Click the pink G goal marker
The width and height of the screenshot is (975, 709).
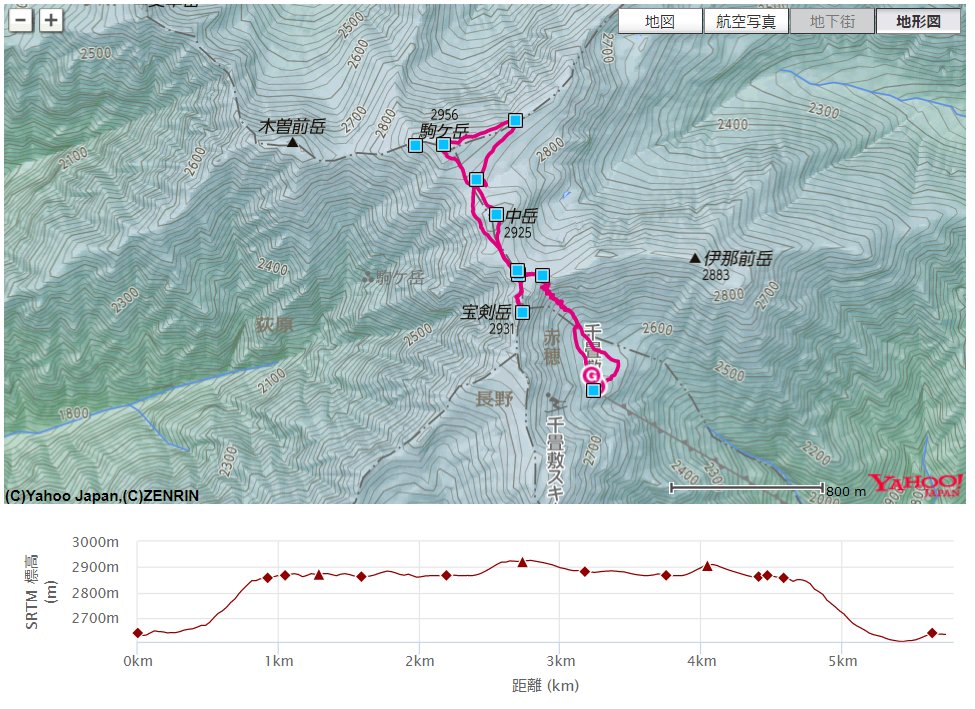[591, 375]
